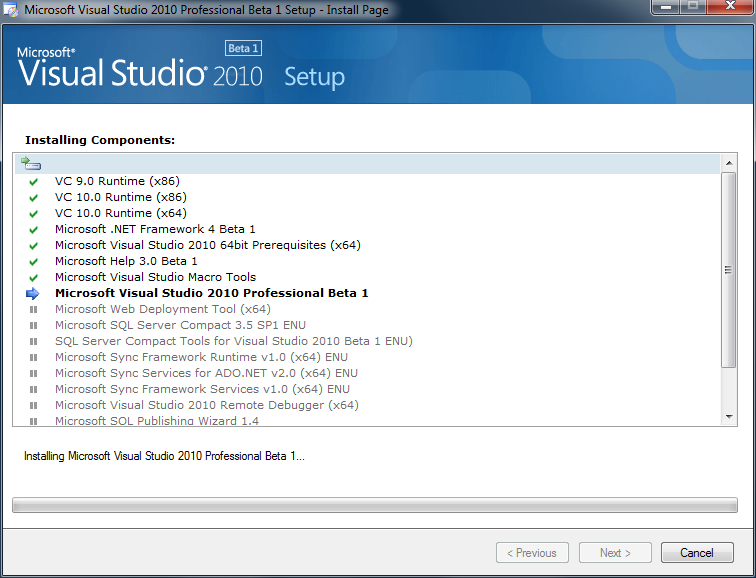The width and height of the screenshot is (756, 578).
Task: Select Microsoft .NET Framework 4 Beta 1
Action: (x=155, y=229)
